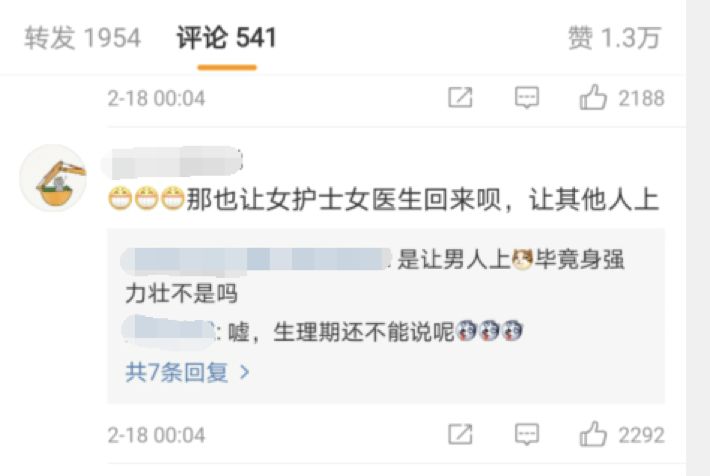Open the blurred commenter username
This screenshot has width=710, height=476.
coord(172,162)
